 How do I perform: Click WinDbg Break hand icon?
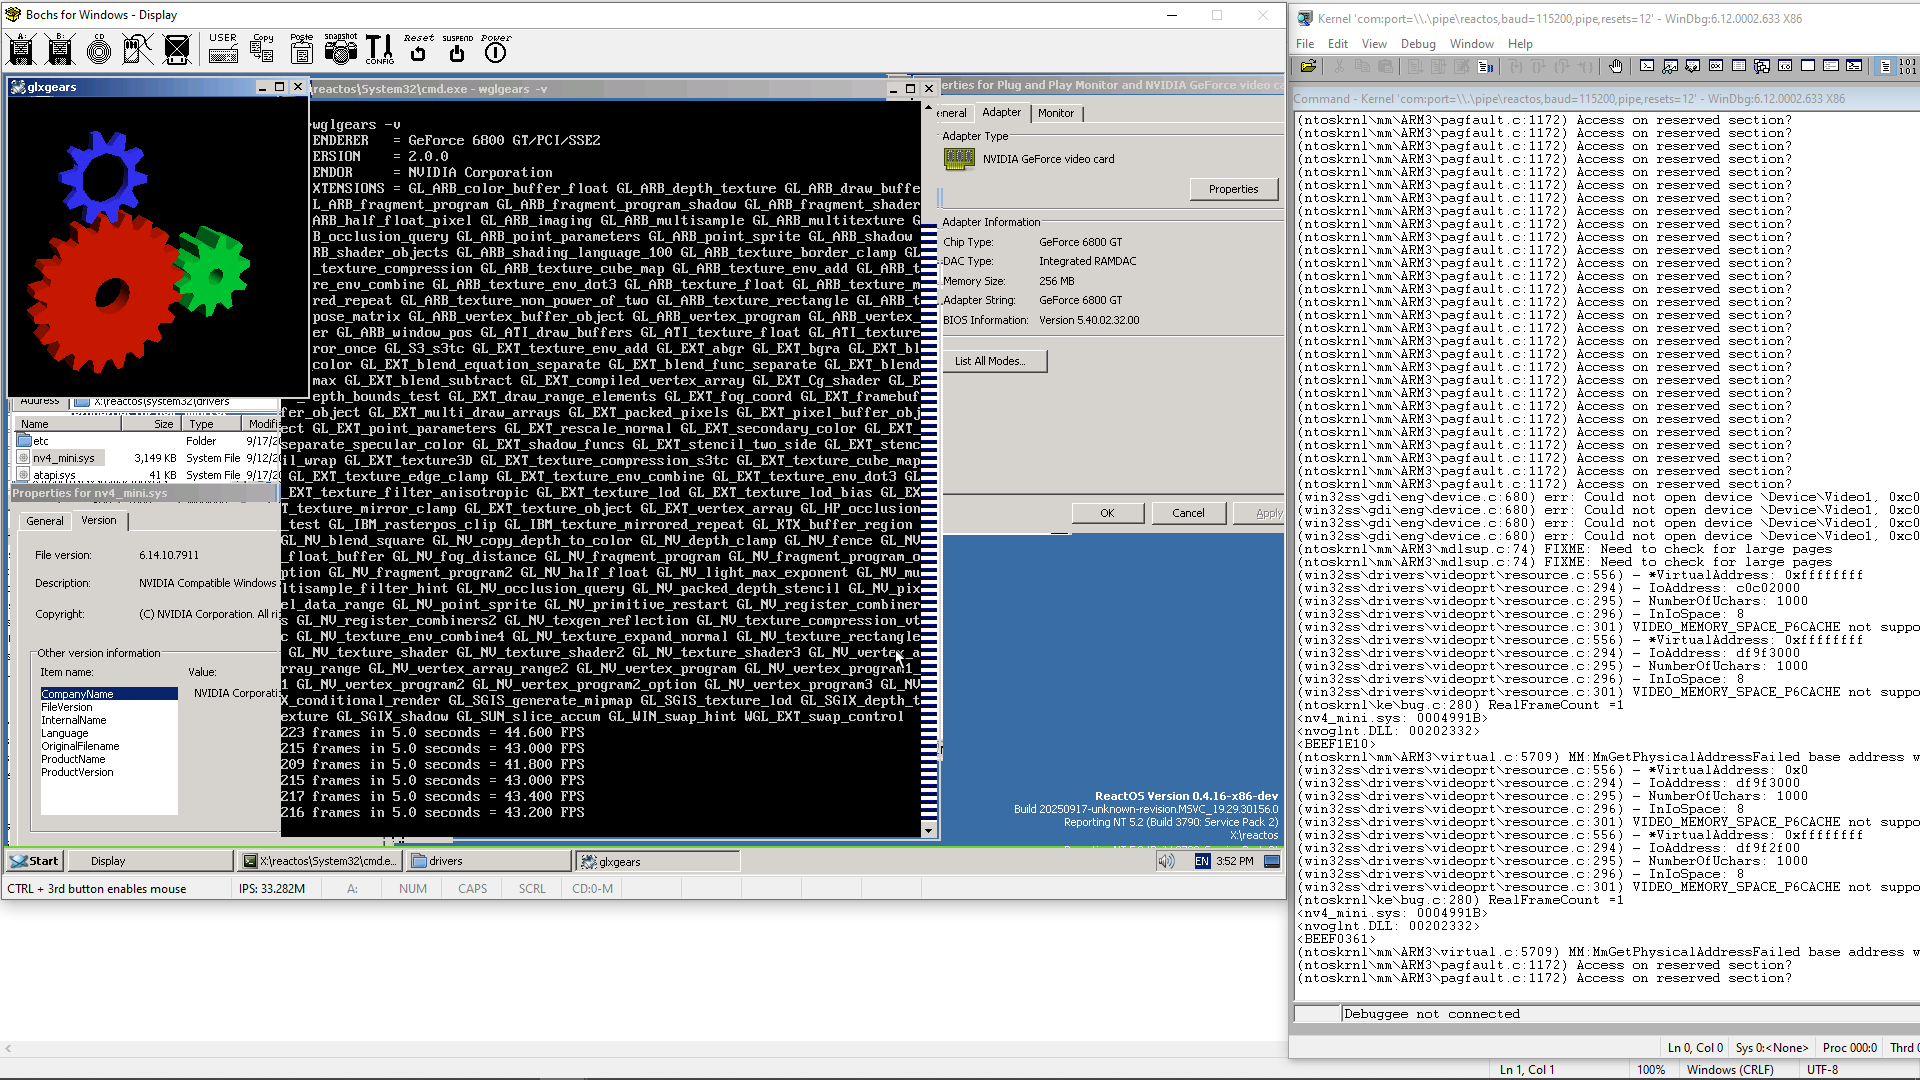click(x=1616, y=67)
